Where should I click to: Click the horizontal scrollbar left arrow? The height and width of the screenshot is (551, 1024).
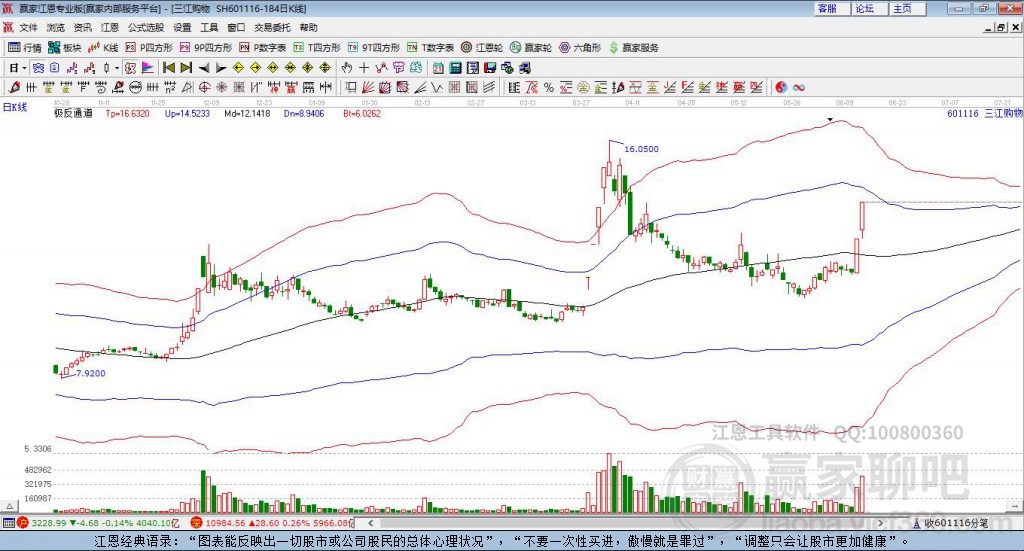click(370, 523)
